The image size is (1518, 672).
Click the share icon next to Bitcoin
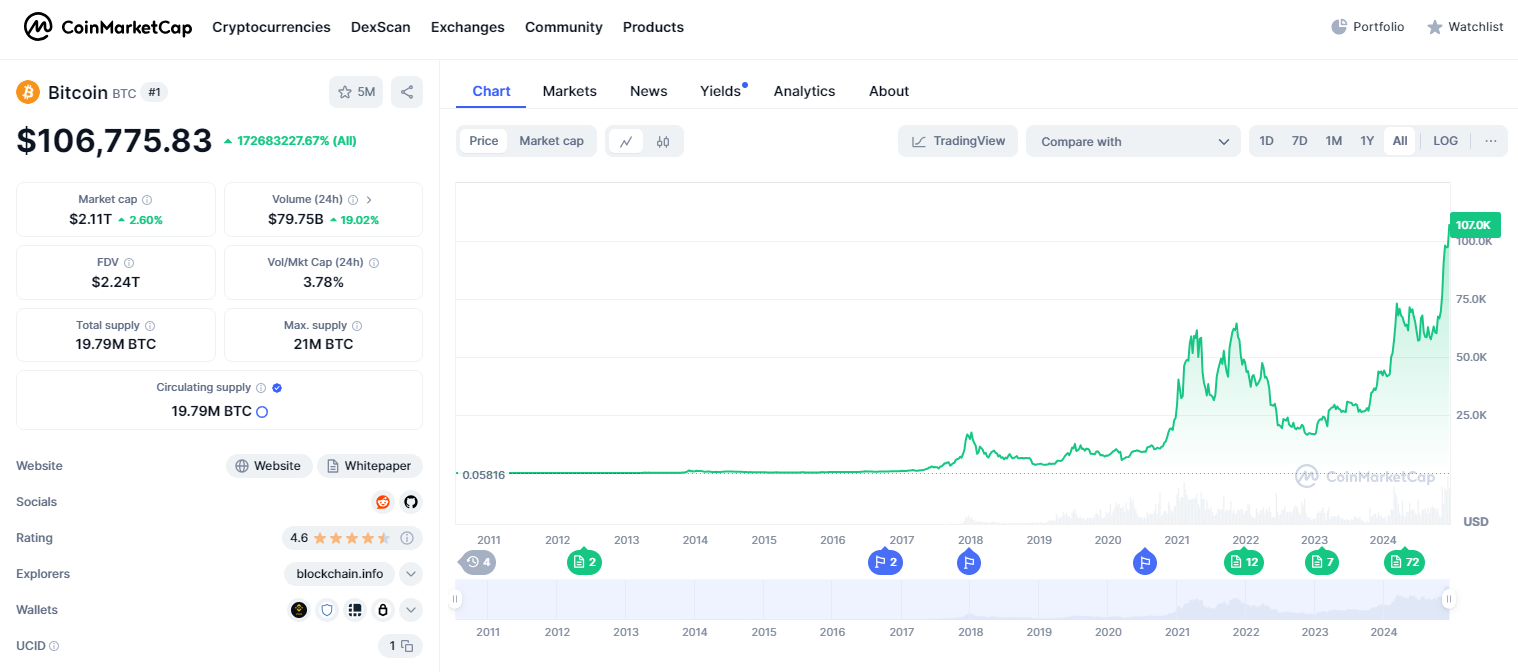407,92
